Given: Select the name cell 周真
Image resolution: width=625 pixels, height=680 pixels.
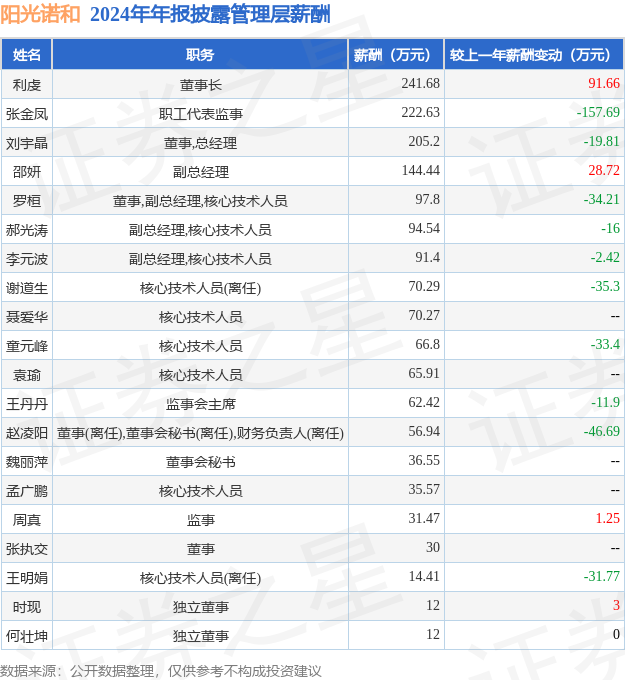Looking at the screenshot, I should click(26, 520).
